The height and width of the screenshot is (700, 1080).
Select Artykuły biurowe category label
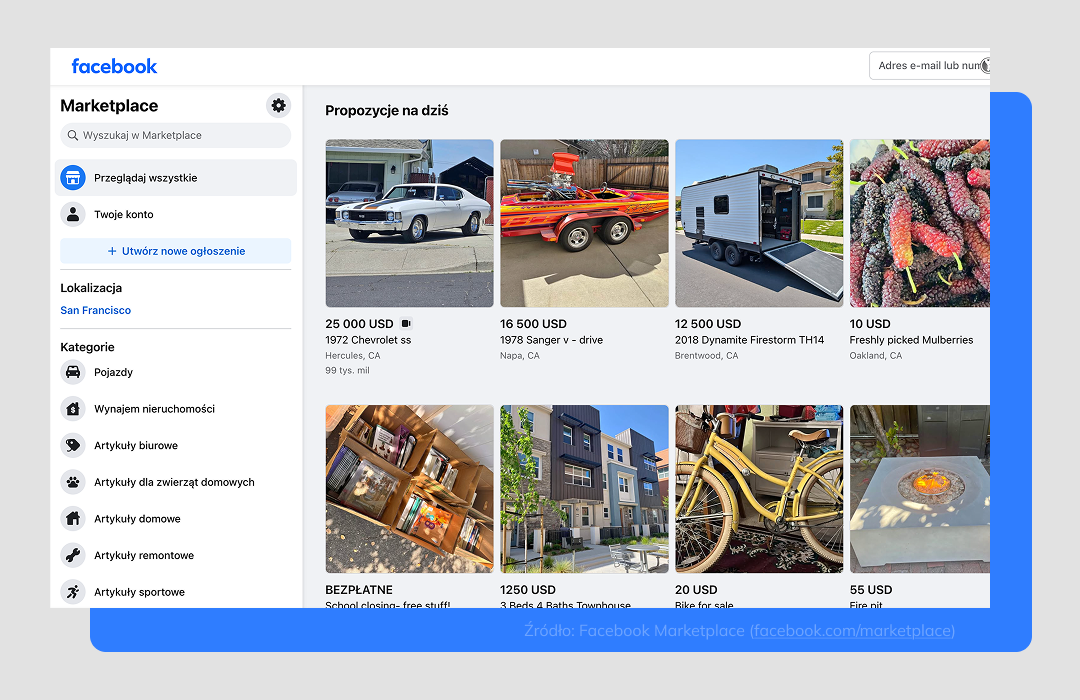[136, 445]
